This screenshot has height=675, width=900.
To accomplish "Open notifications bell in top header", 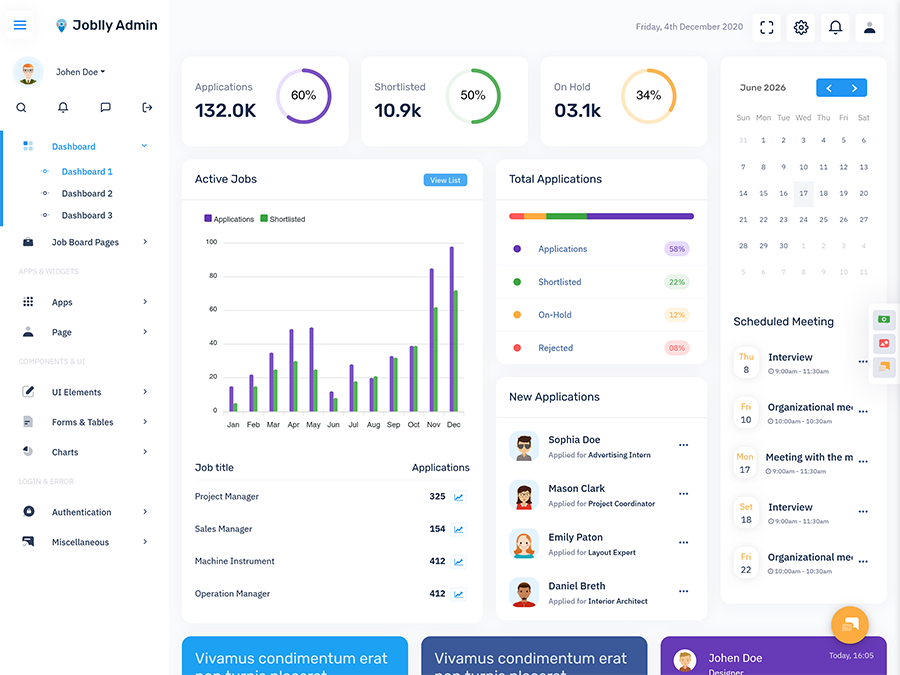I will 835,27.
